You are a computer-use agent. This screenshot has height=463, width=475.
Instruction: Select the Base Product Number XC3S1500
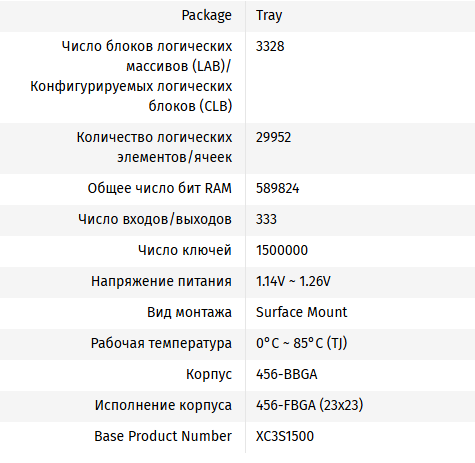tap(285, 436)
